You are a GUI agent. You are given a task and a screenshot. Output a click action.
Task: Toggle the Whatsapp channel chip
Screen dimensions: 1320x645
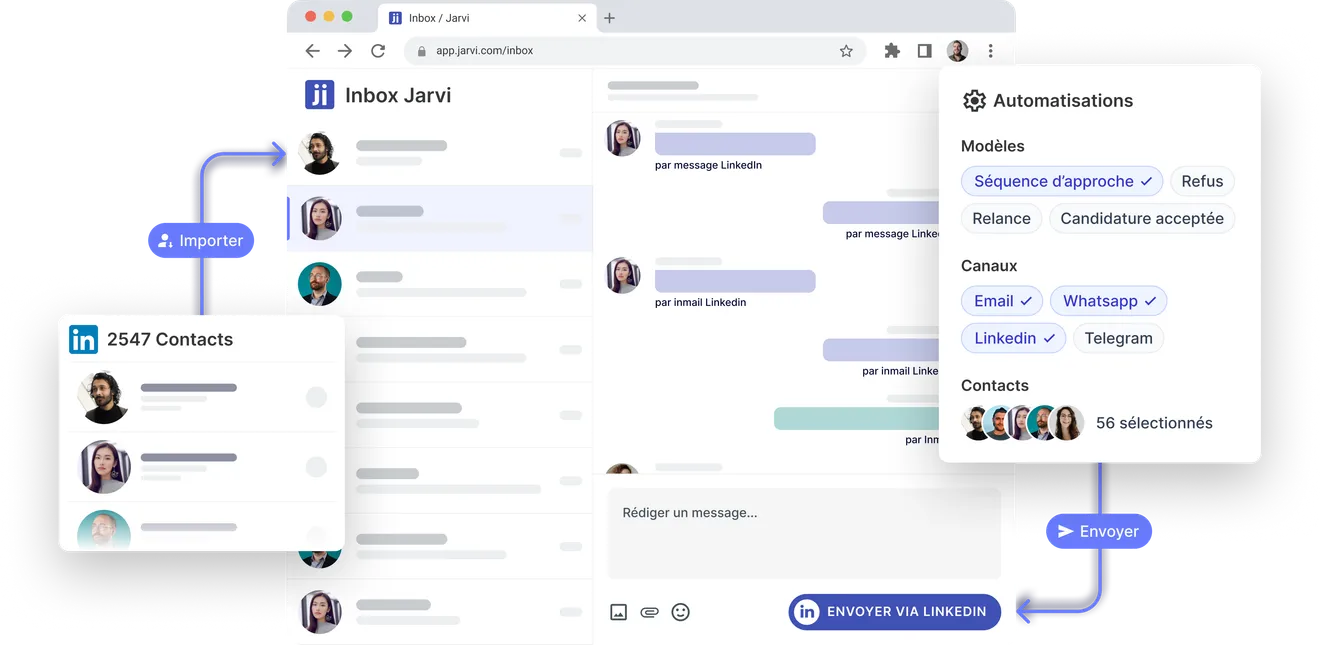pos(1108,301)
